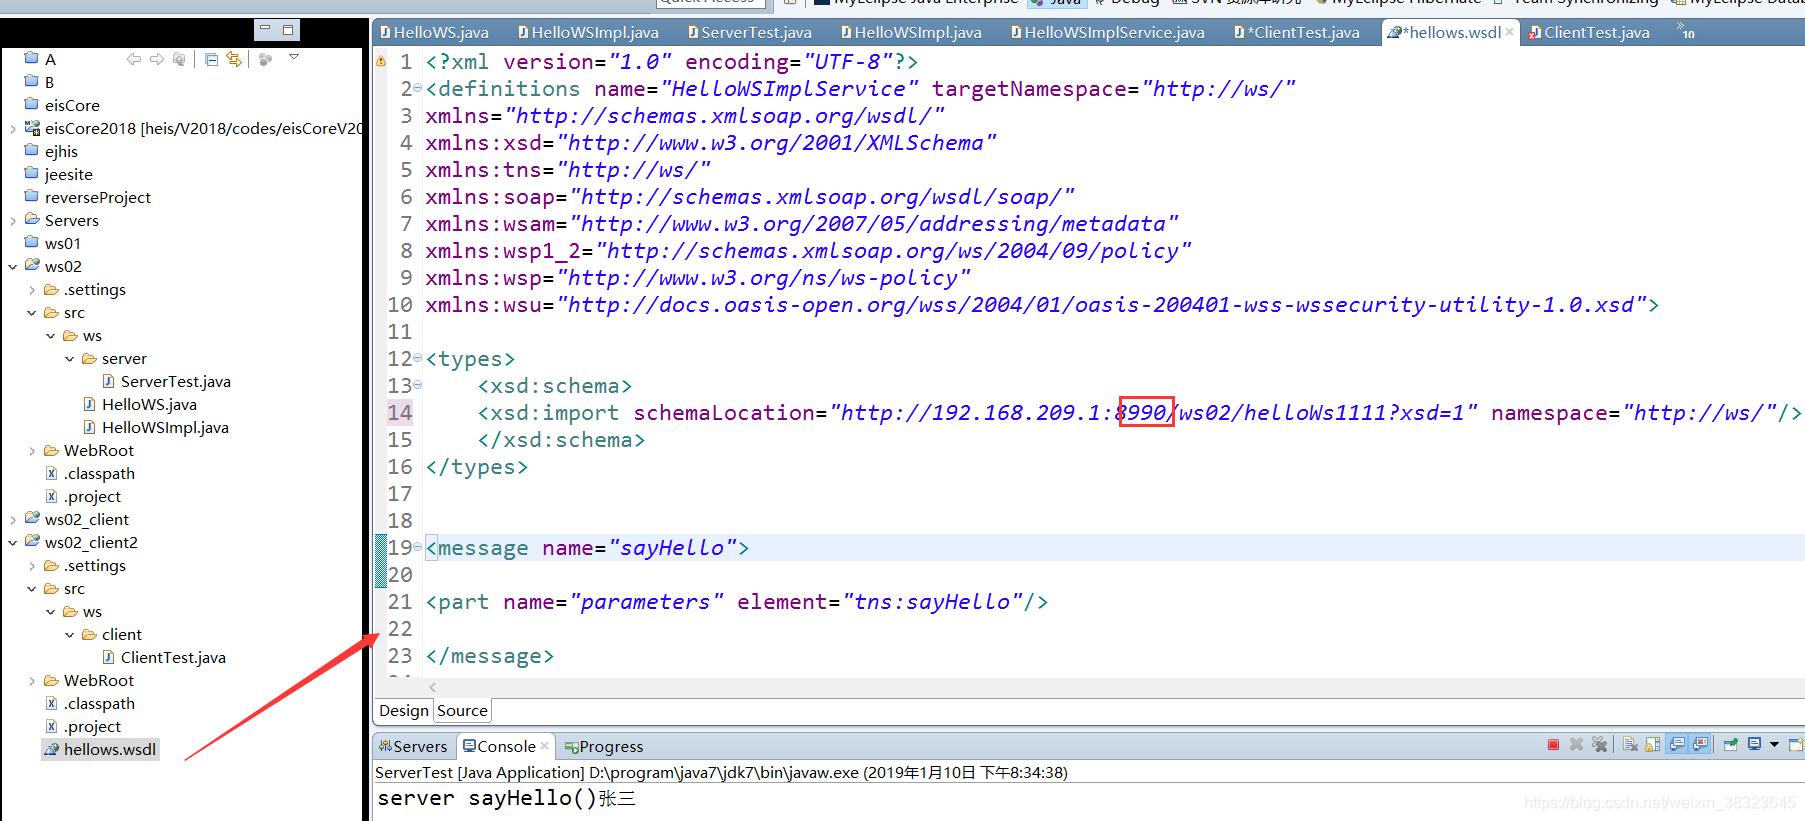Switch to Source view of WSDL editor
The image size is (1805, 821).
(462, 710)
